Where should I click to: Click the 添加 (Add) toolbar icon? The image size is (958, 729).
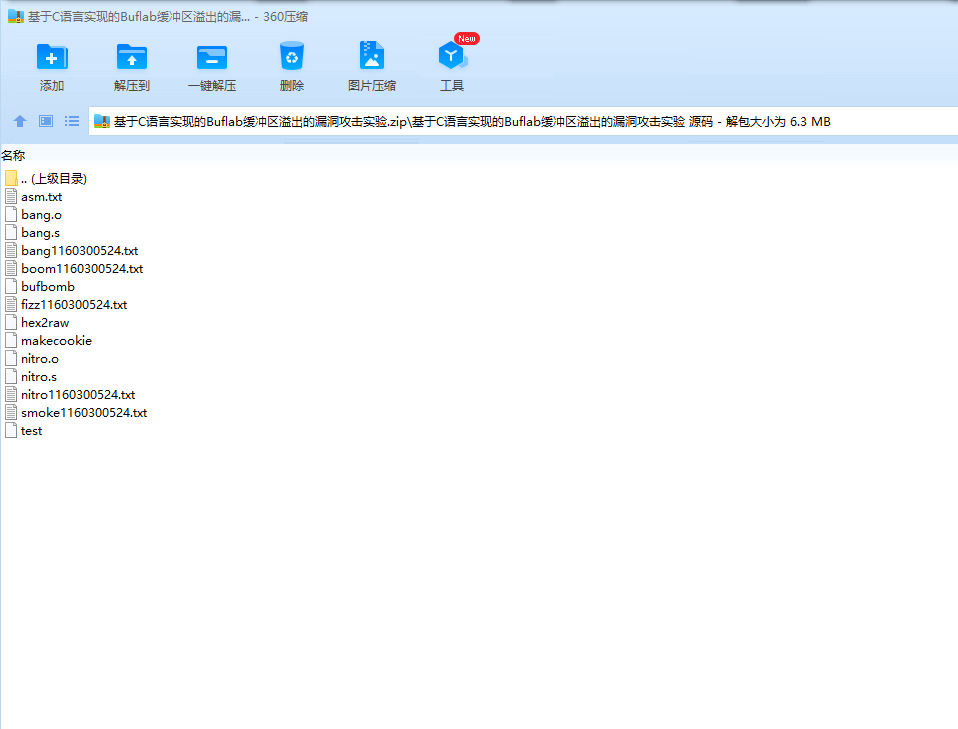point(52,57)
